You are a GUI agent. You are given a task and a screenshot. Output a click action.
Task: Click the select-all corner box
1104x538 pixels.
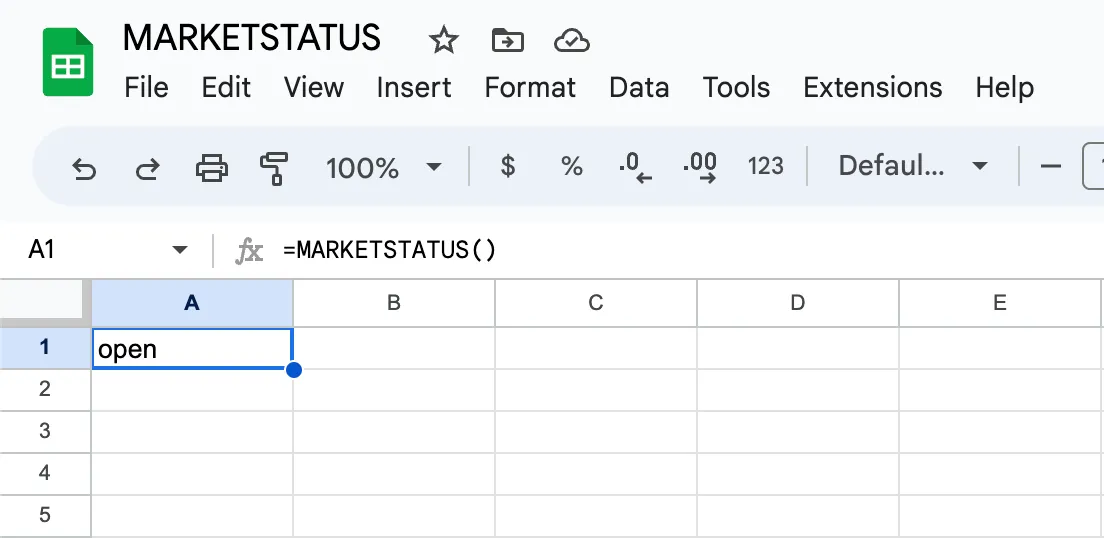coord(45,303)
